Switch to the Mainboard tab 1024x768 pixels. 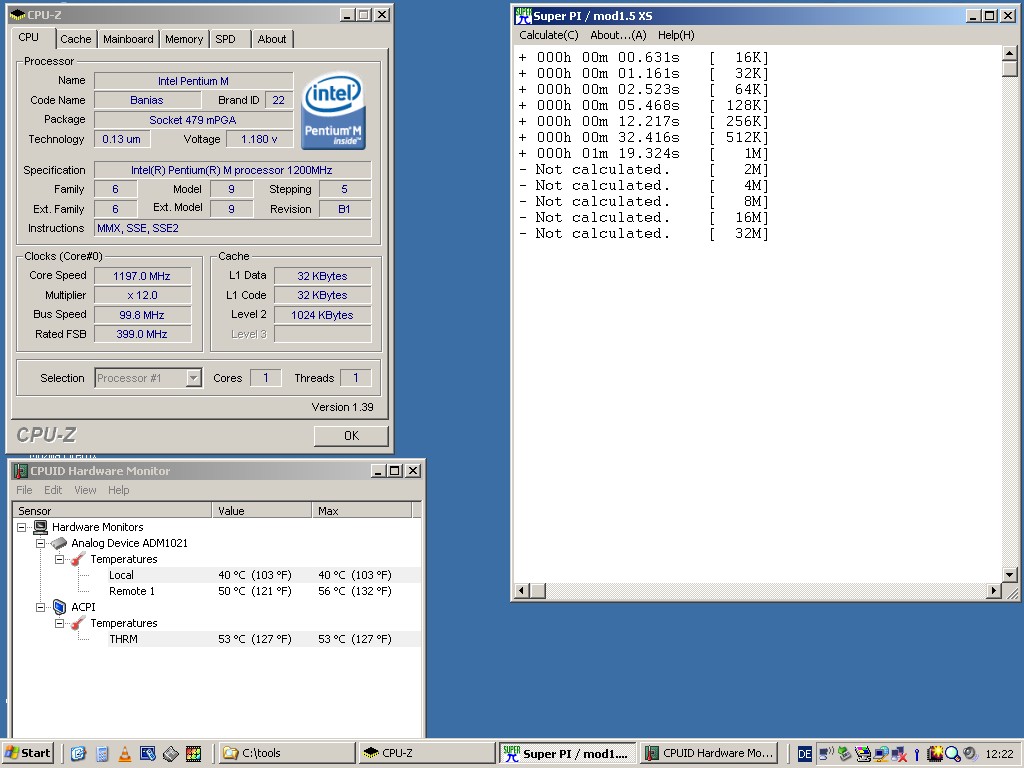[x=128, y=39]
